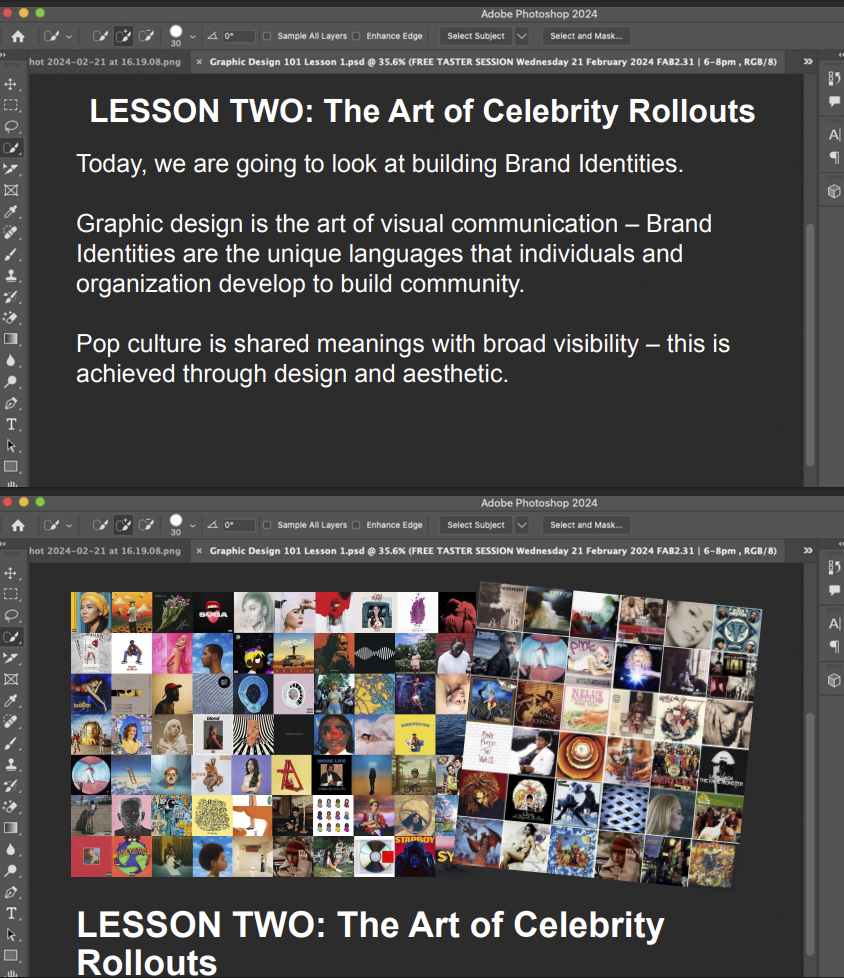Choose Add to Selection mode, upper window
Screen dimensions: 844x978
pyautogui.click(x=124, y=36)
